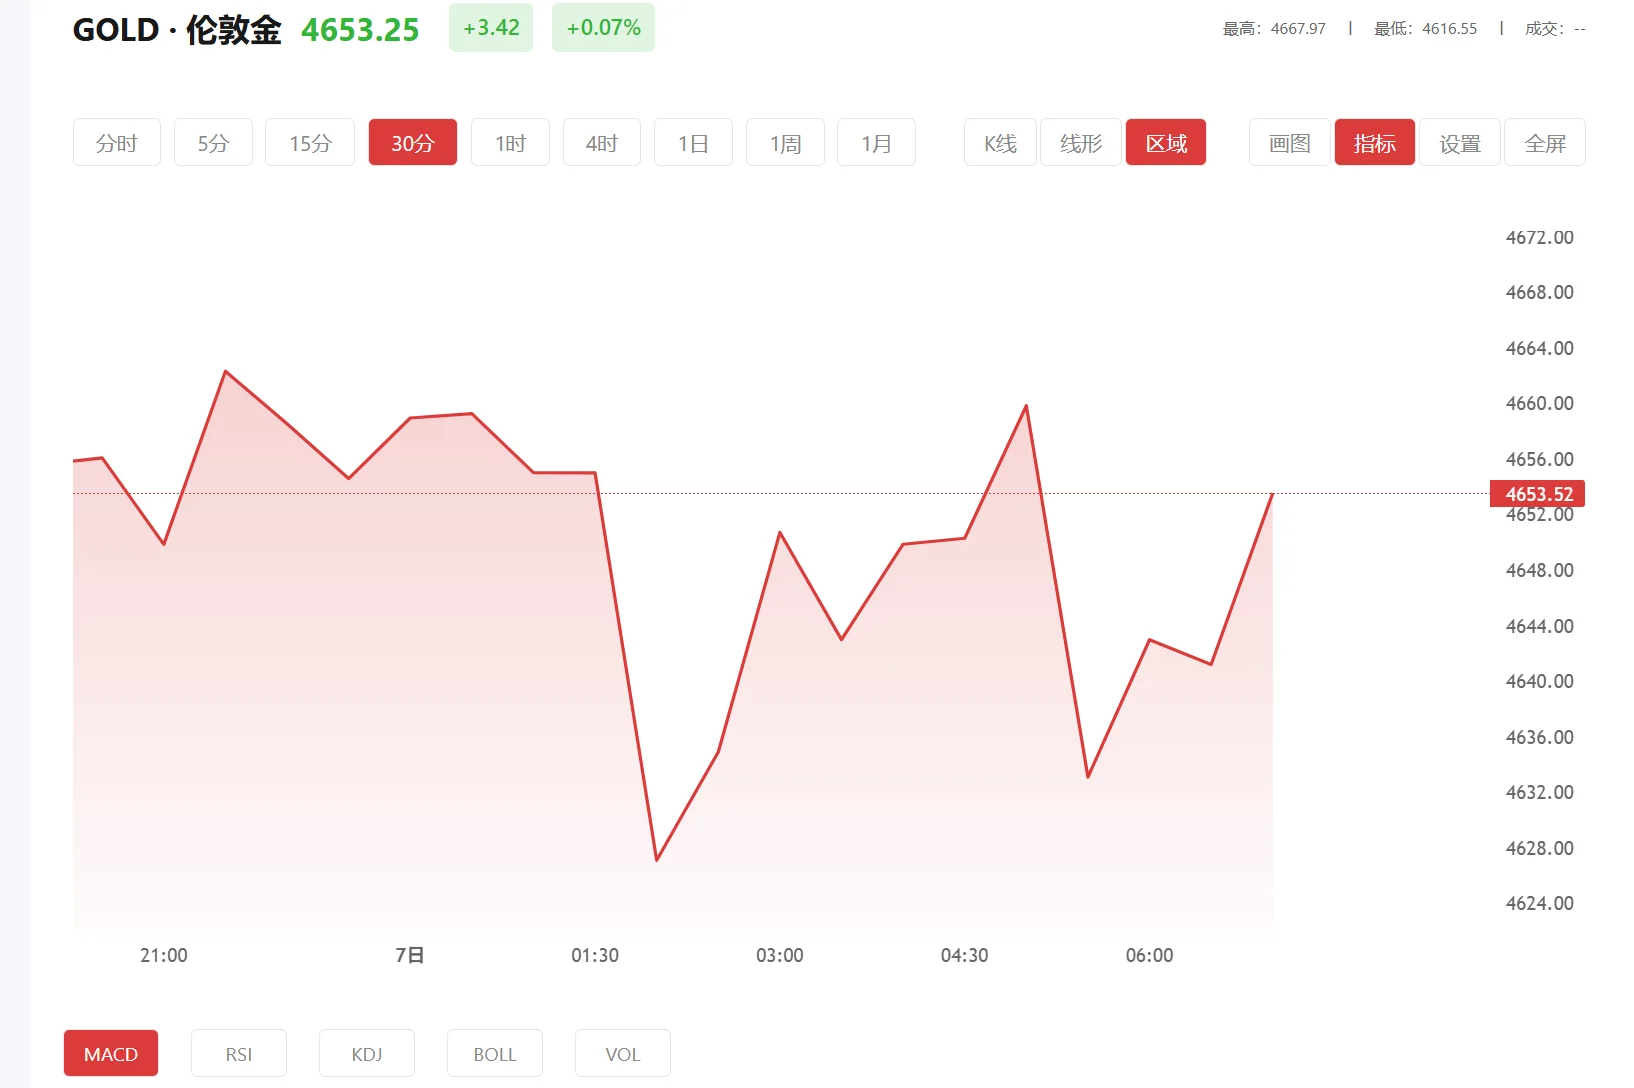Switch chart to 线形 line view
This screenshot has width=1634, height=1088.
(x=1080, y=142)
